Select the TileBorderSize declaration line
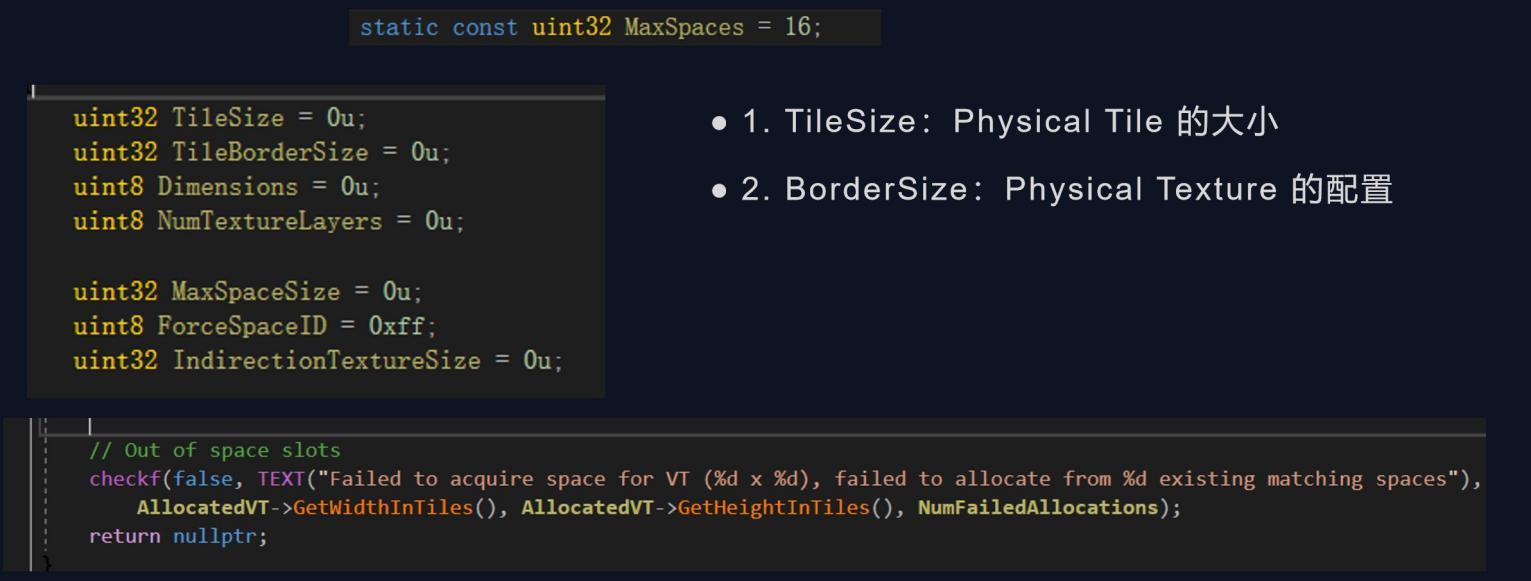 pos(262,152)
